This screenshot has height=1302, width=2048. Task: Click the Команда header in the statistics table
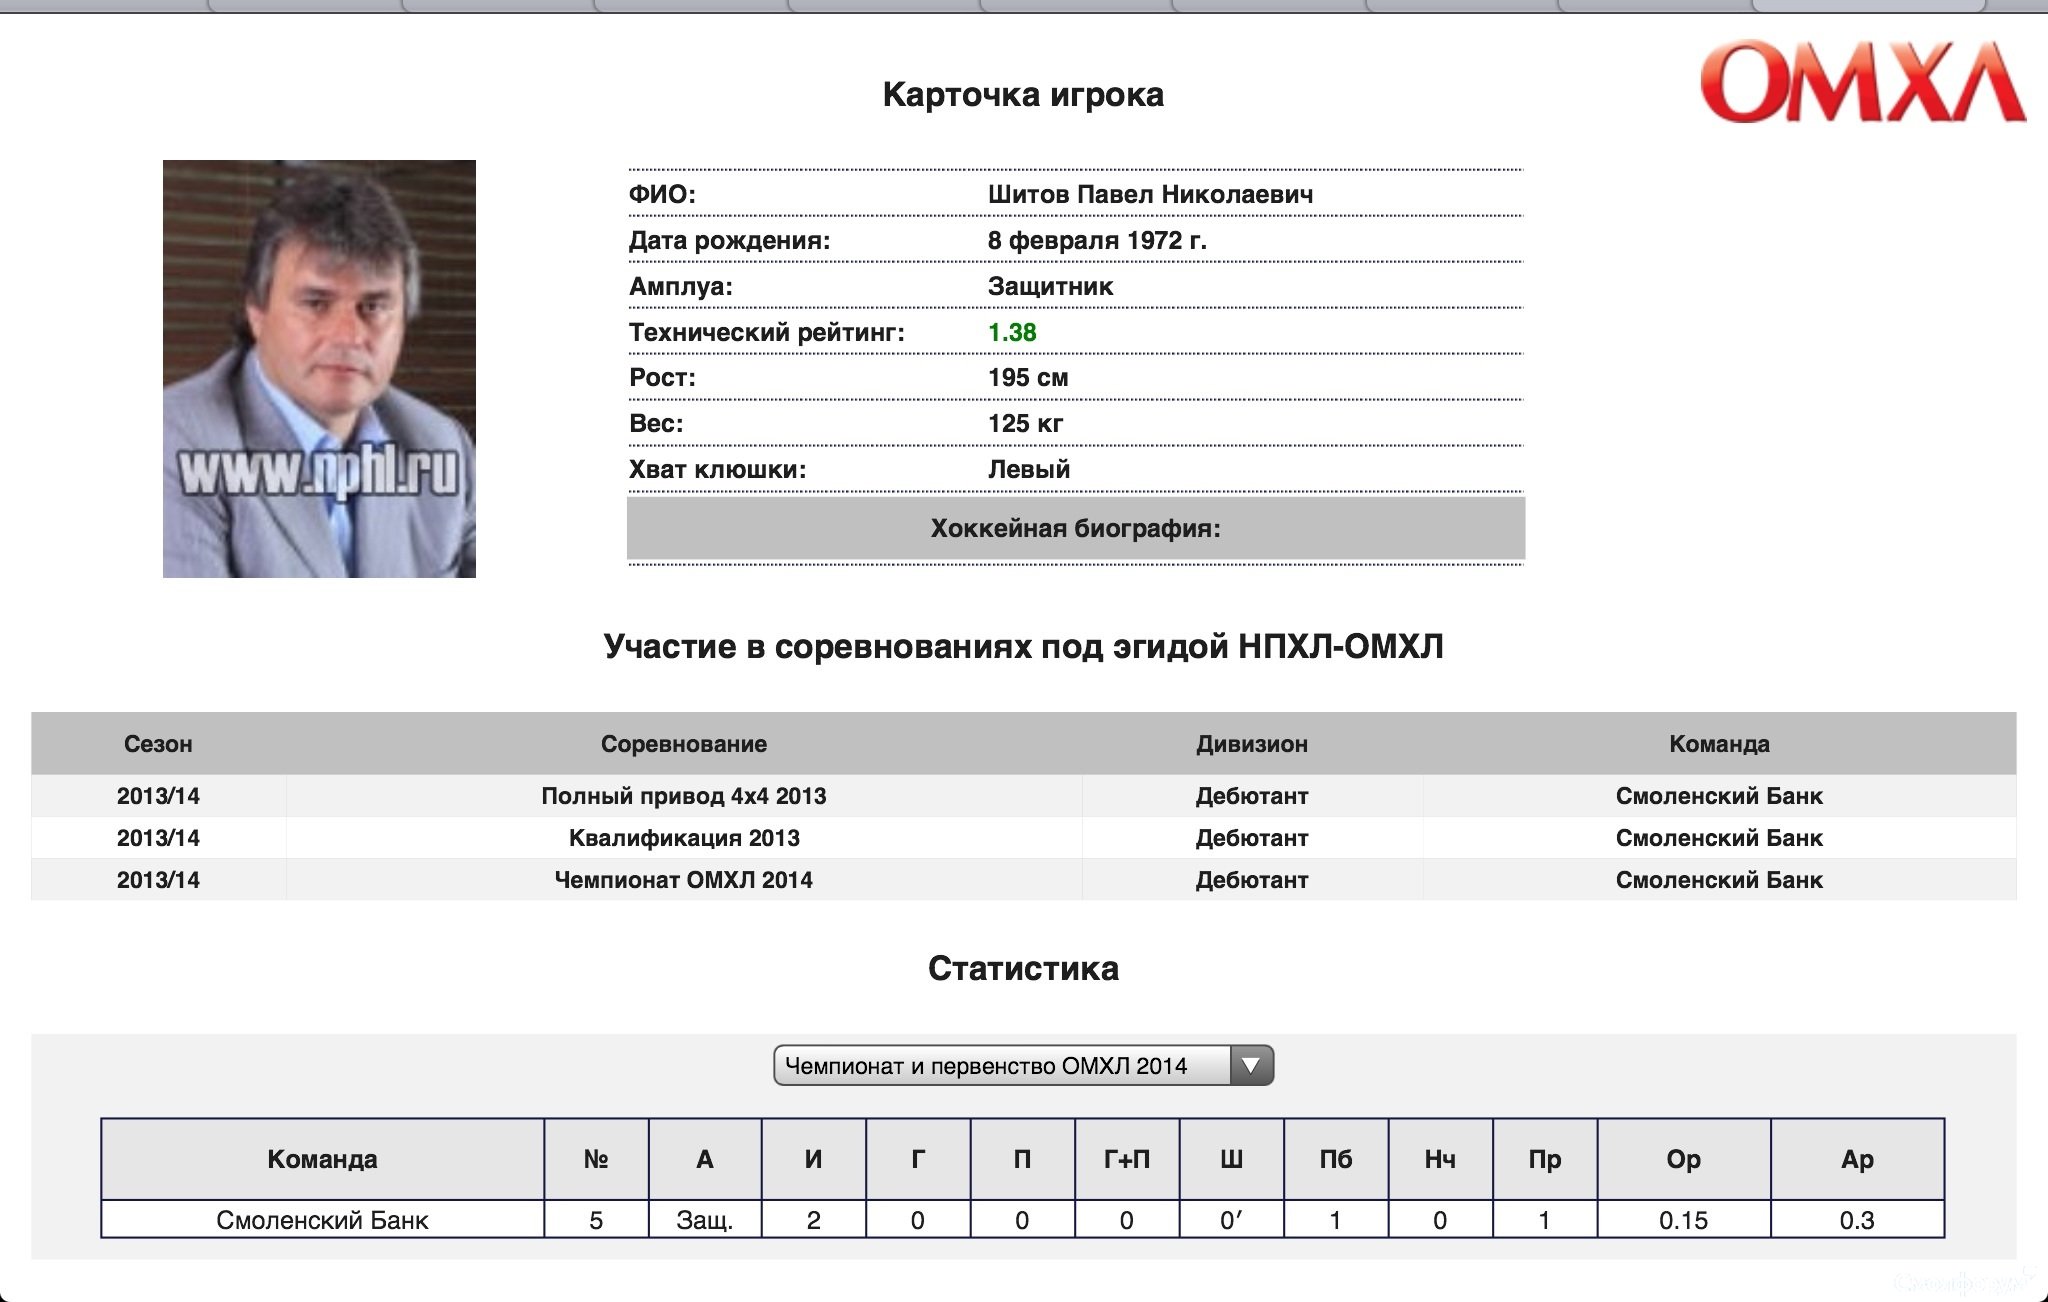click(322, 1159)
